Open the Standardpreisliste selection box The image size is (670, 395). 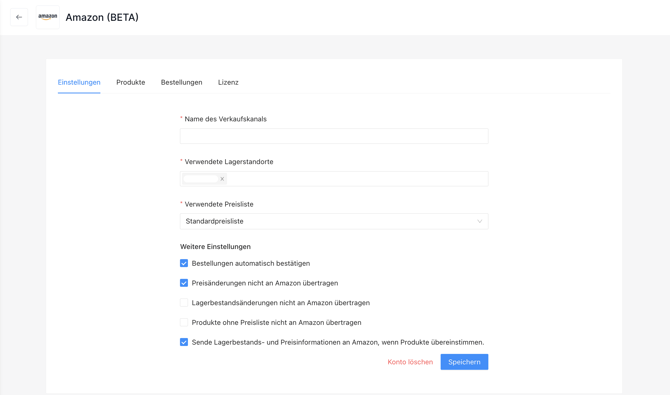coord(334,221)
